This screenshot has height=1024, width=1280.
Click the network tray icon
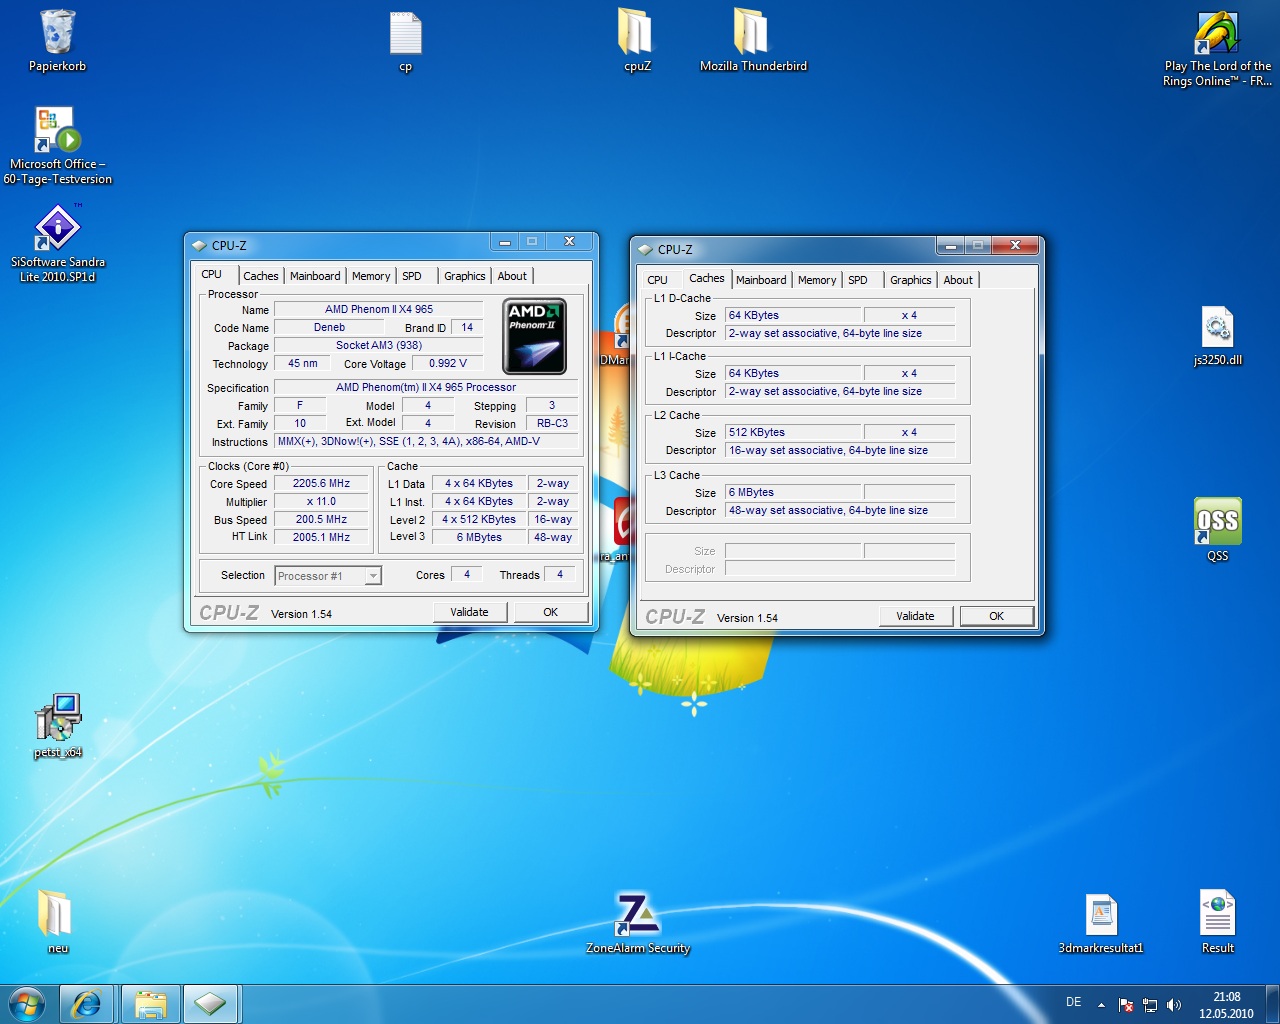[1150, 1005]
